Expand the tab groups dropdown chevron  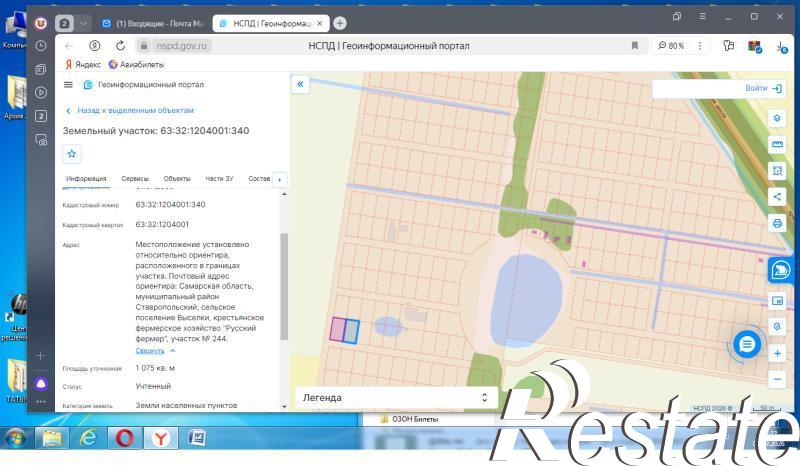(83, 23)
